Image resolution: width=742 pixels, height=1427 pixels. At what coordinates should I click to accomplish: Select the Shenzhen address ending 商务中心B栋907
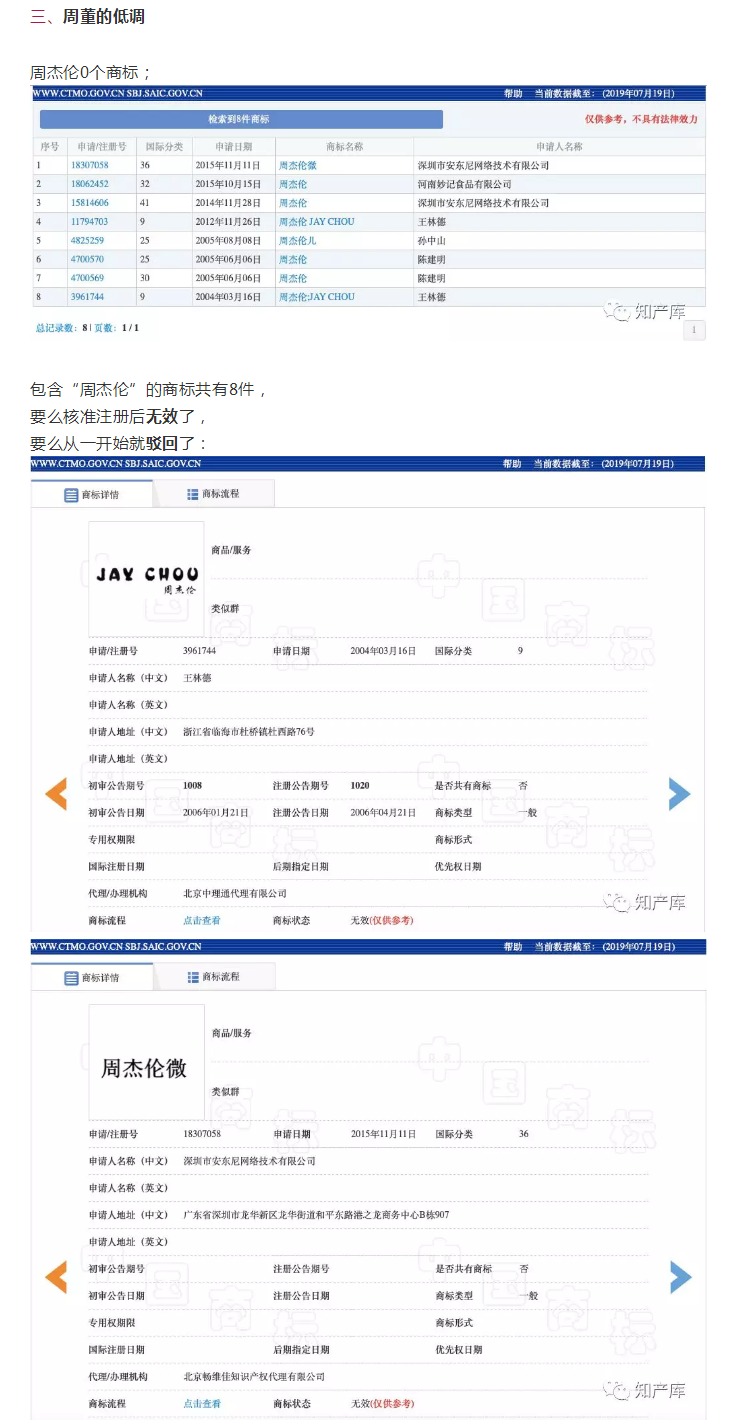point(316,1215)
